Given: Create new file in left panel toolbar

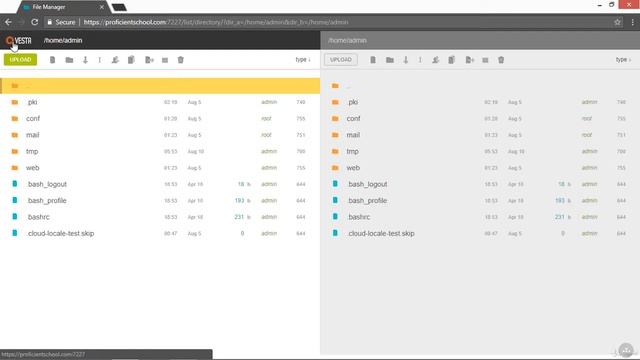Looking at the screenshot, I should click(x=52, y=60).
